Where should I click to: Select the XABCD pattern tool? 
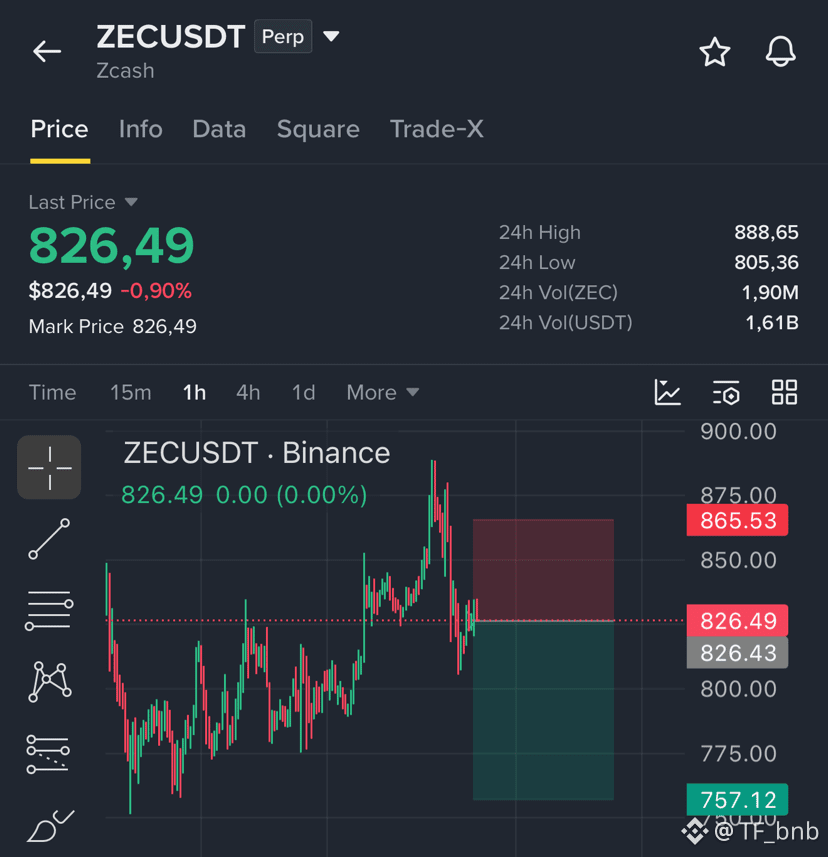(x=49, y=682)
